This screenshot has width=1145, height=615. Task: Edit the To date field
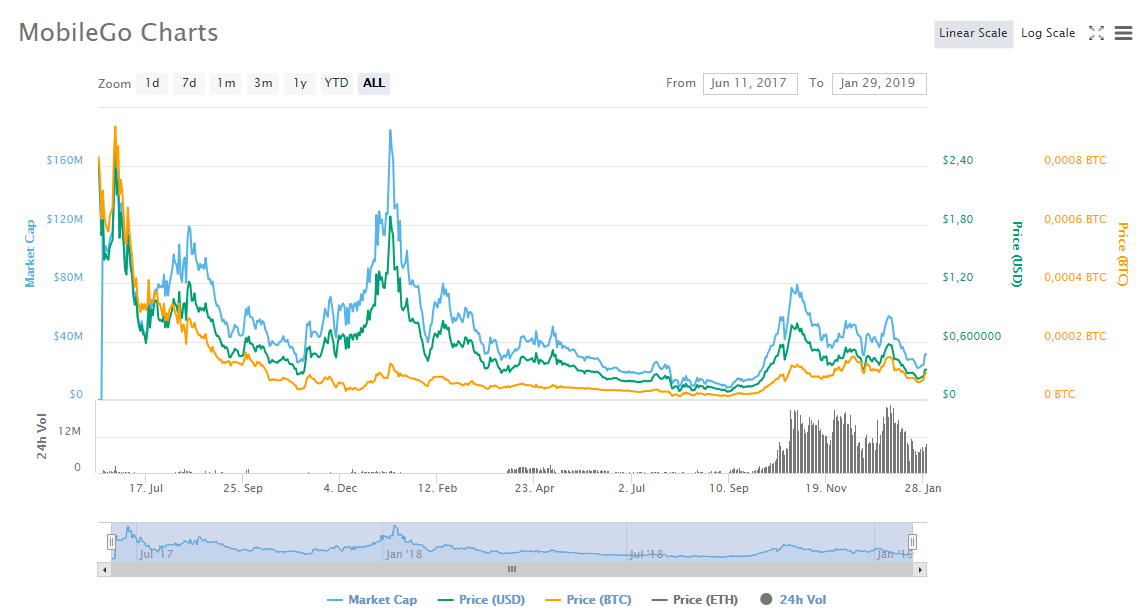click(x=879, y=83)
